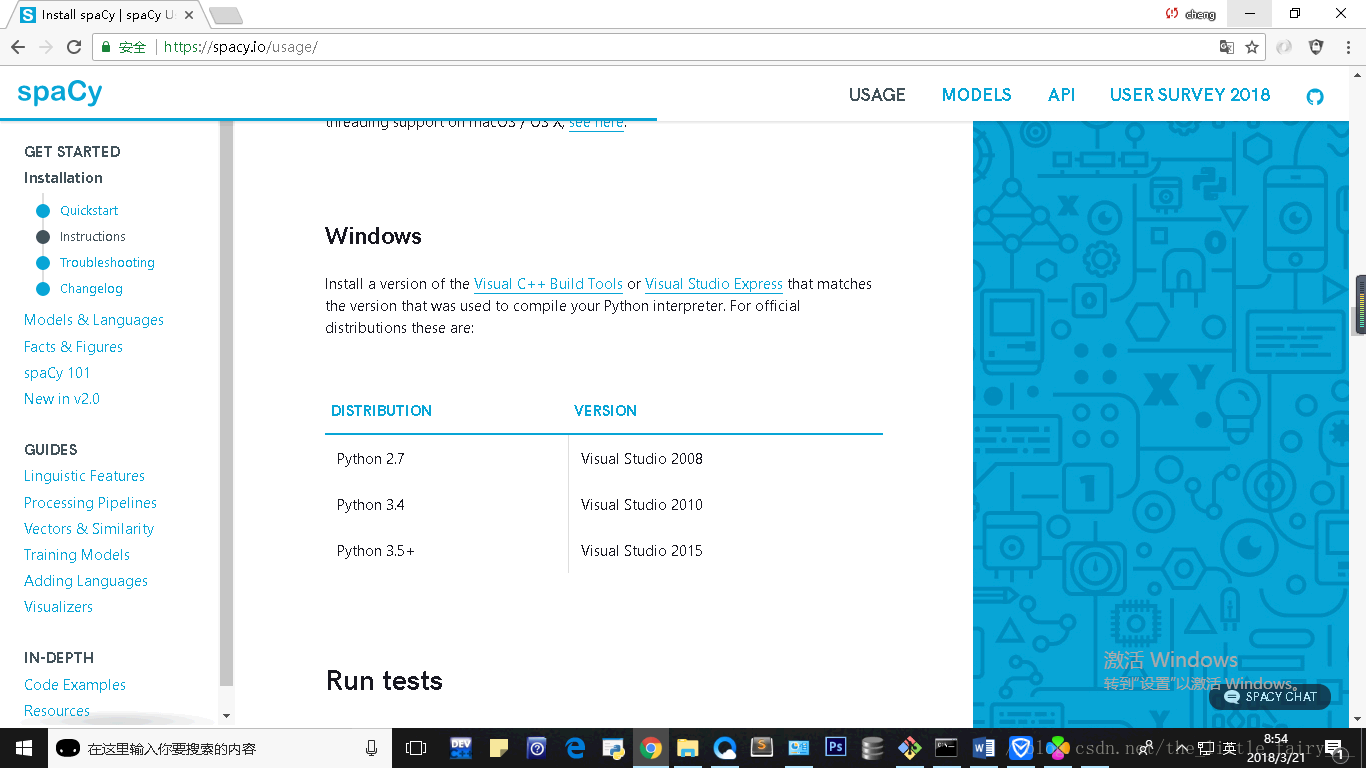Jump to Quickstart in the sidebar
Viewport: 1366px width, 768px height.
(x=89, y=211)
